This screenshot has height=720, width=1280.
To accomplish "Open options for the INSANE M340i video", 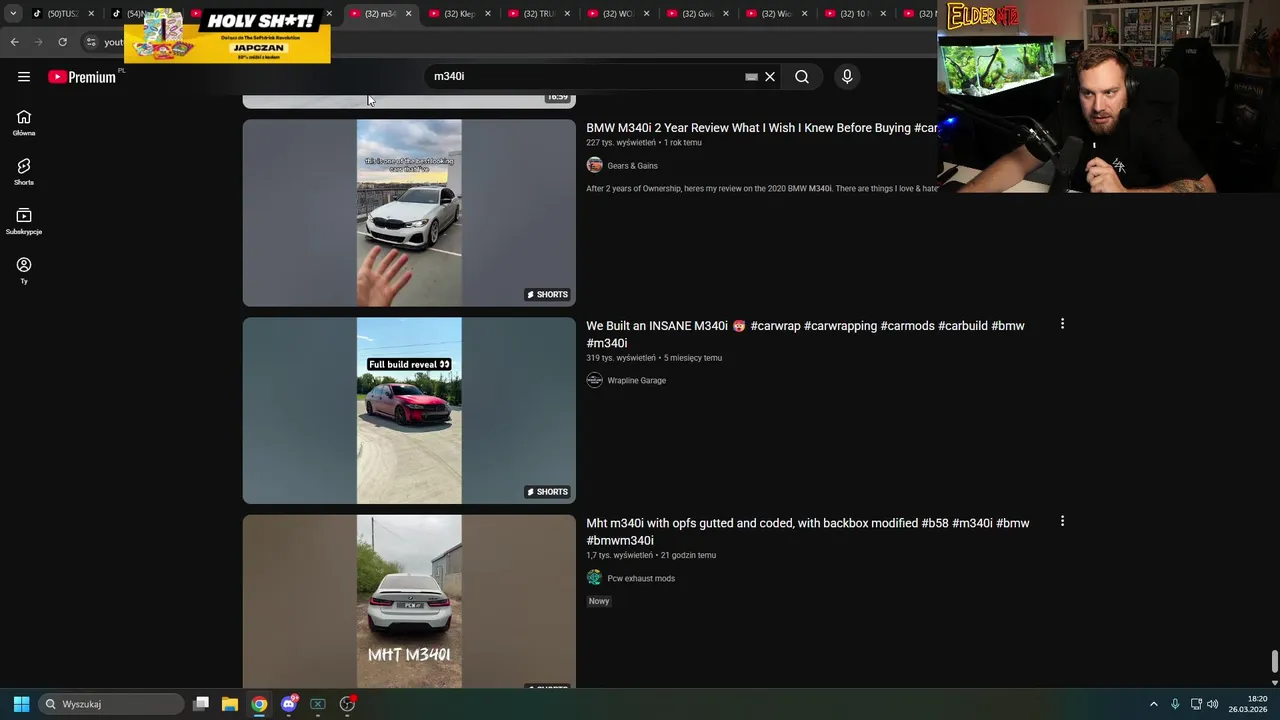I will [x=1062, y=324].
